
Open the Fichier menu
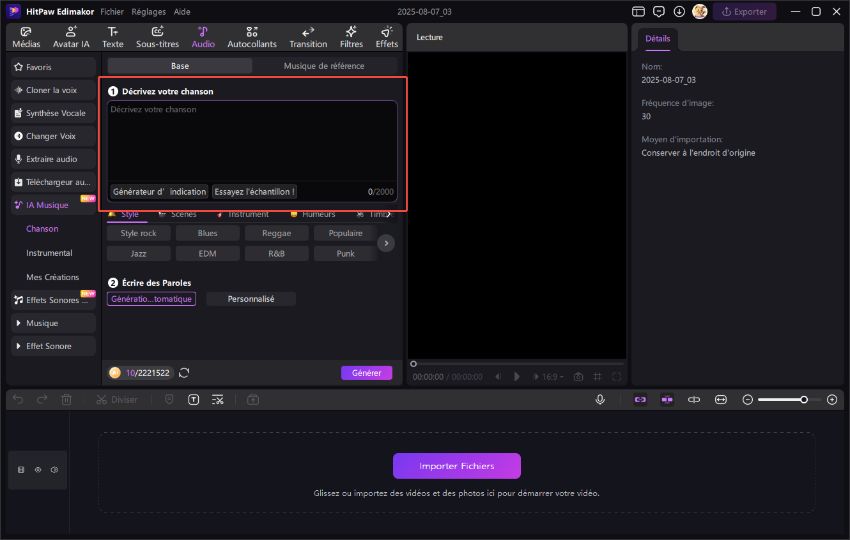112,11
